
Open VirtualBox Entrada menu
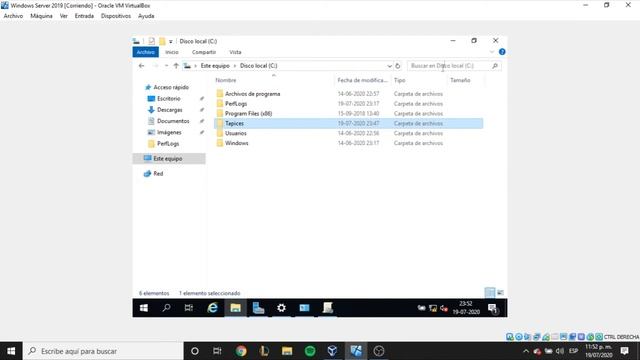pyautogui.click(x=84, y=16)
